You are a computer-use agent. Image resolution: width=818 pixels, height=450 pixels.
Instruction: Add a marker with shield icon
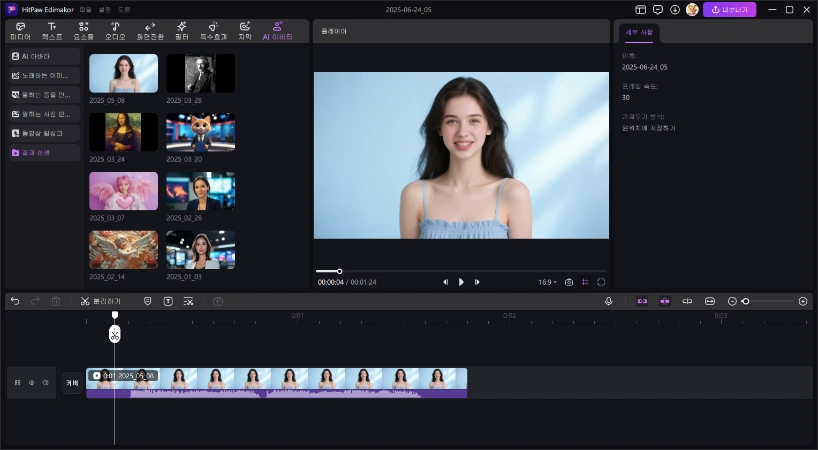pyautogui.click(x=148, y=301)
